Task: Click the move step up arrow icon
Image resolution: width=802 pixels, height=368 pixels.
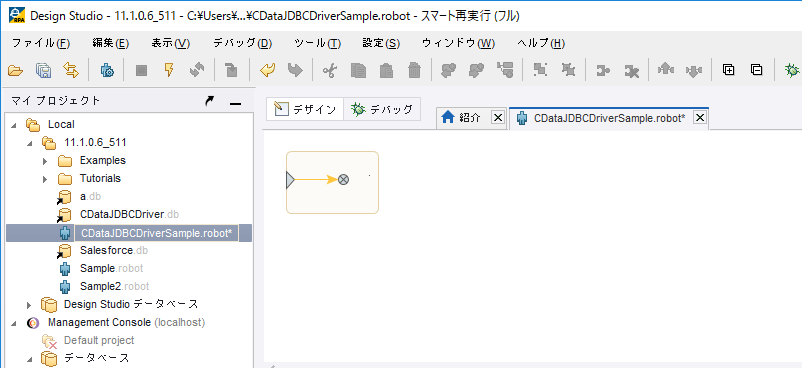Action: [665, 71]
